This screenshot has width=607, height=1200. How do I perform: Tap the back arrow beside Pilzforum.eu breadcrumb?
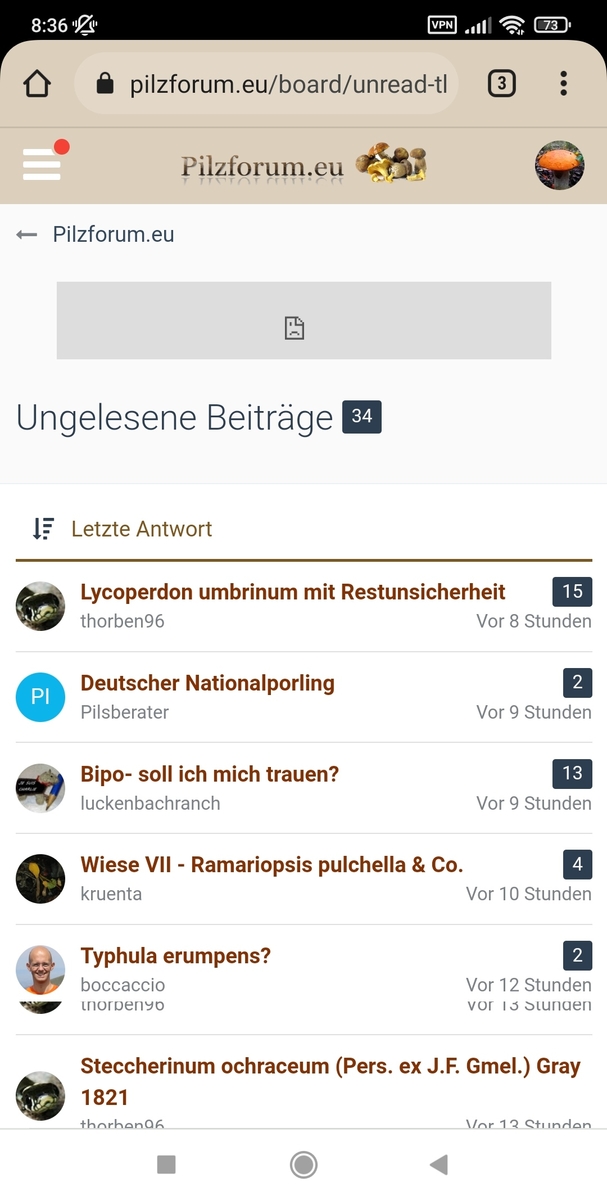pos(27,235)
